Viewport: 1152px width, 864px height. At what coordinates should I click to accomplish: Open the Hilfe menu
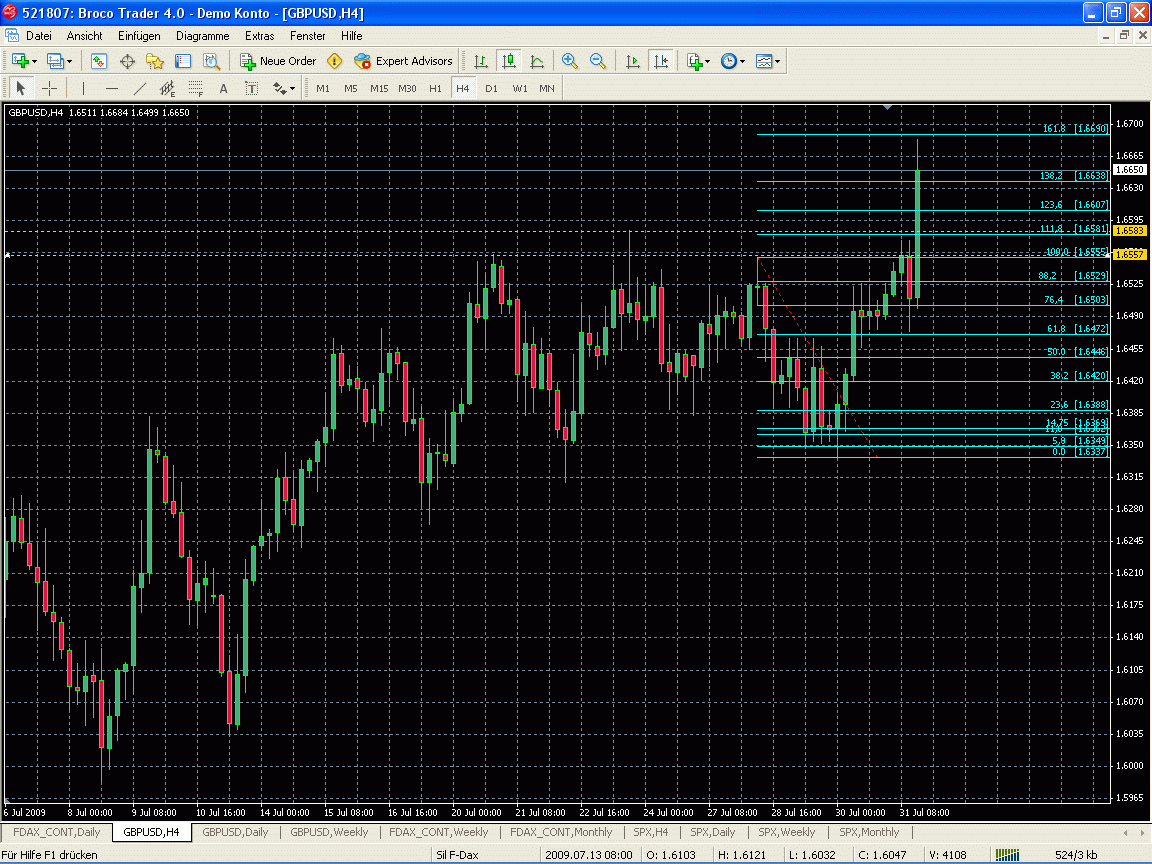pyautogui.click(x=351, y=36)
